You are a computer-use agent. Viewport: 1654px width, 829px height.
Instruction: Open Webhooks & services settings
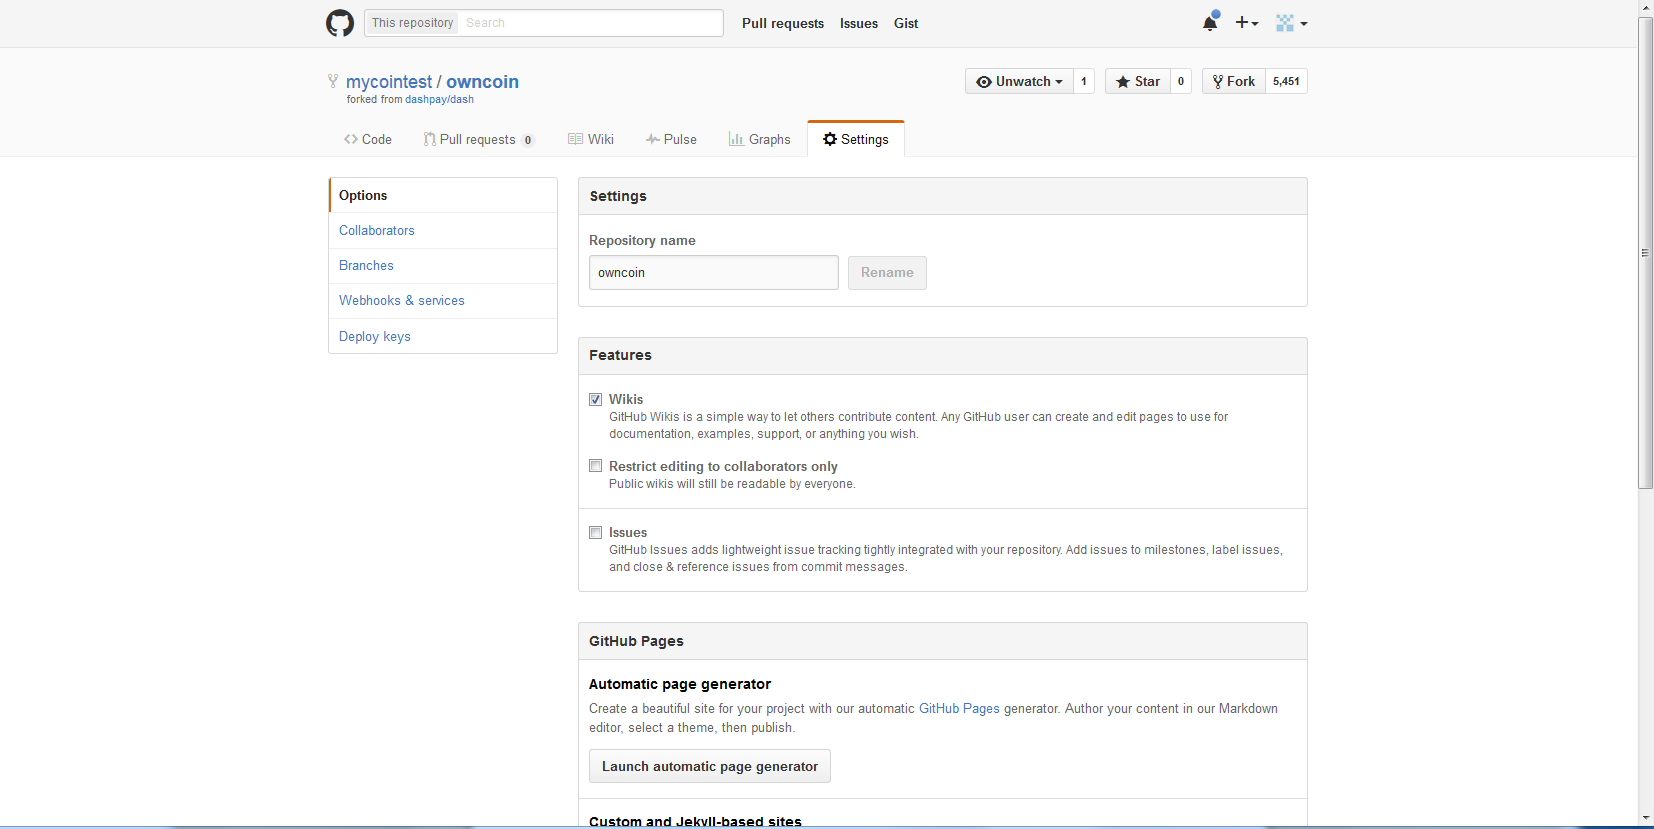[x=443, y=300]
